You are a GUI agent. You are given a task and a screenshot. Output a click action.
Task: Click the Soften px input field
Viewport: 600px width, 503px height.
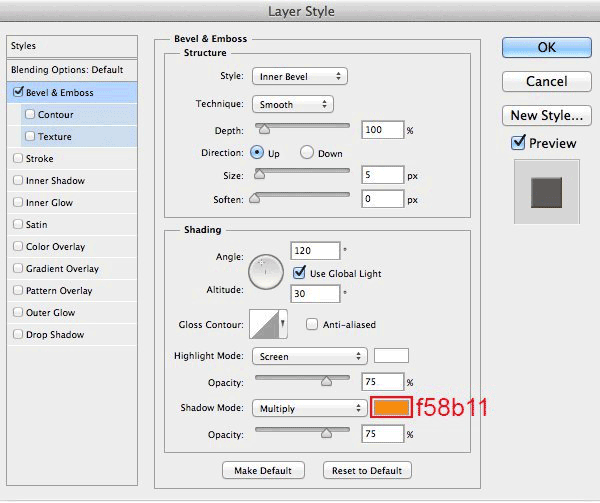pos(382,199)
